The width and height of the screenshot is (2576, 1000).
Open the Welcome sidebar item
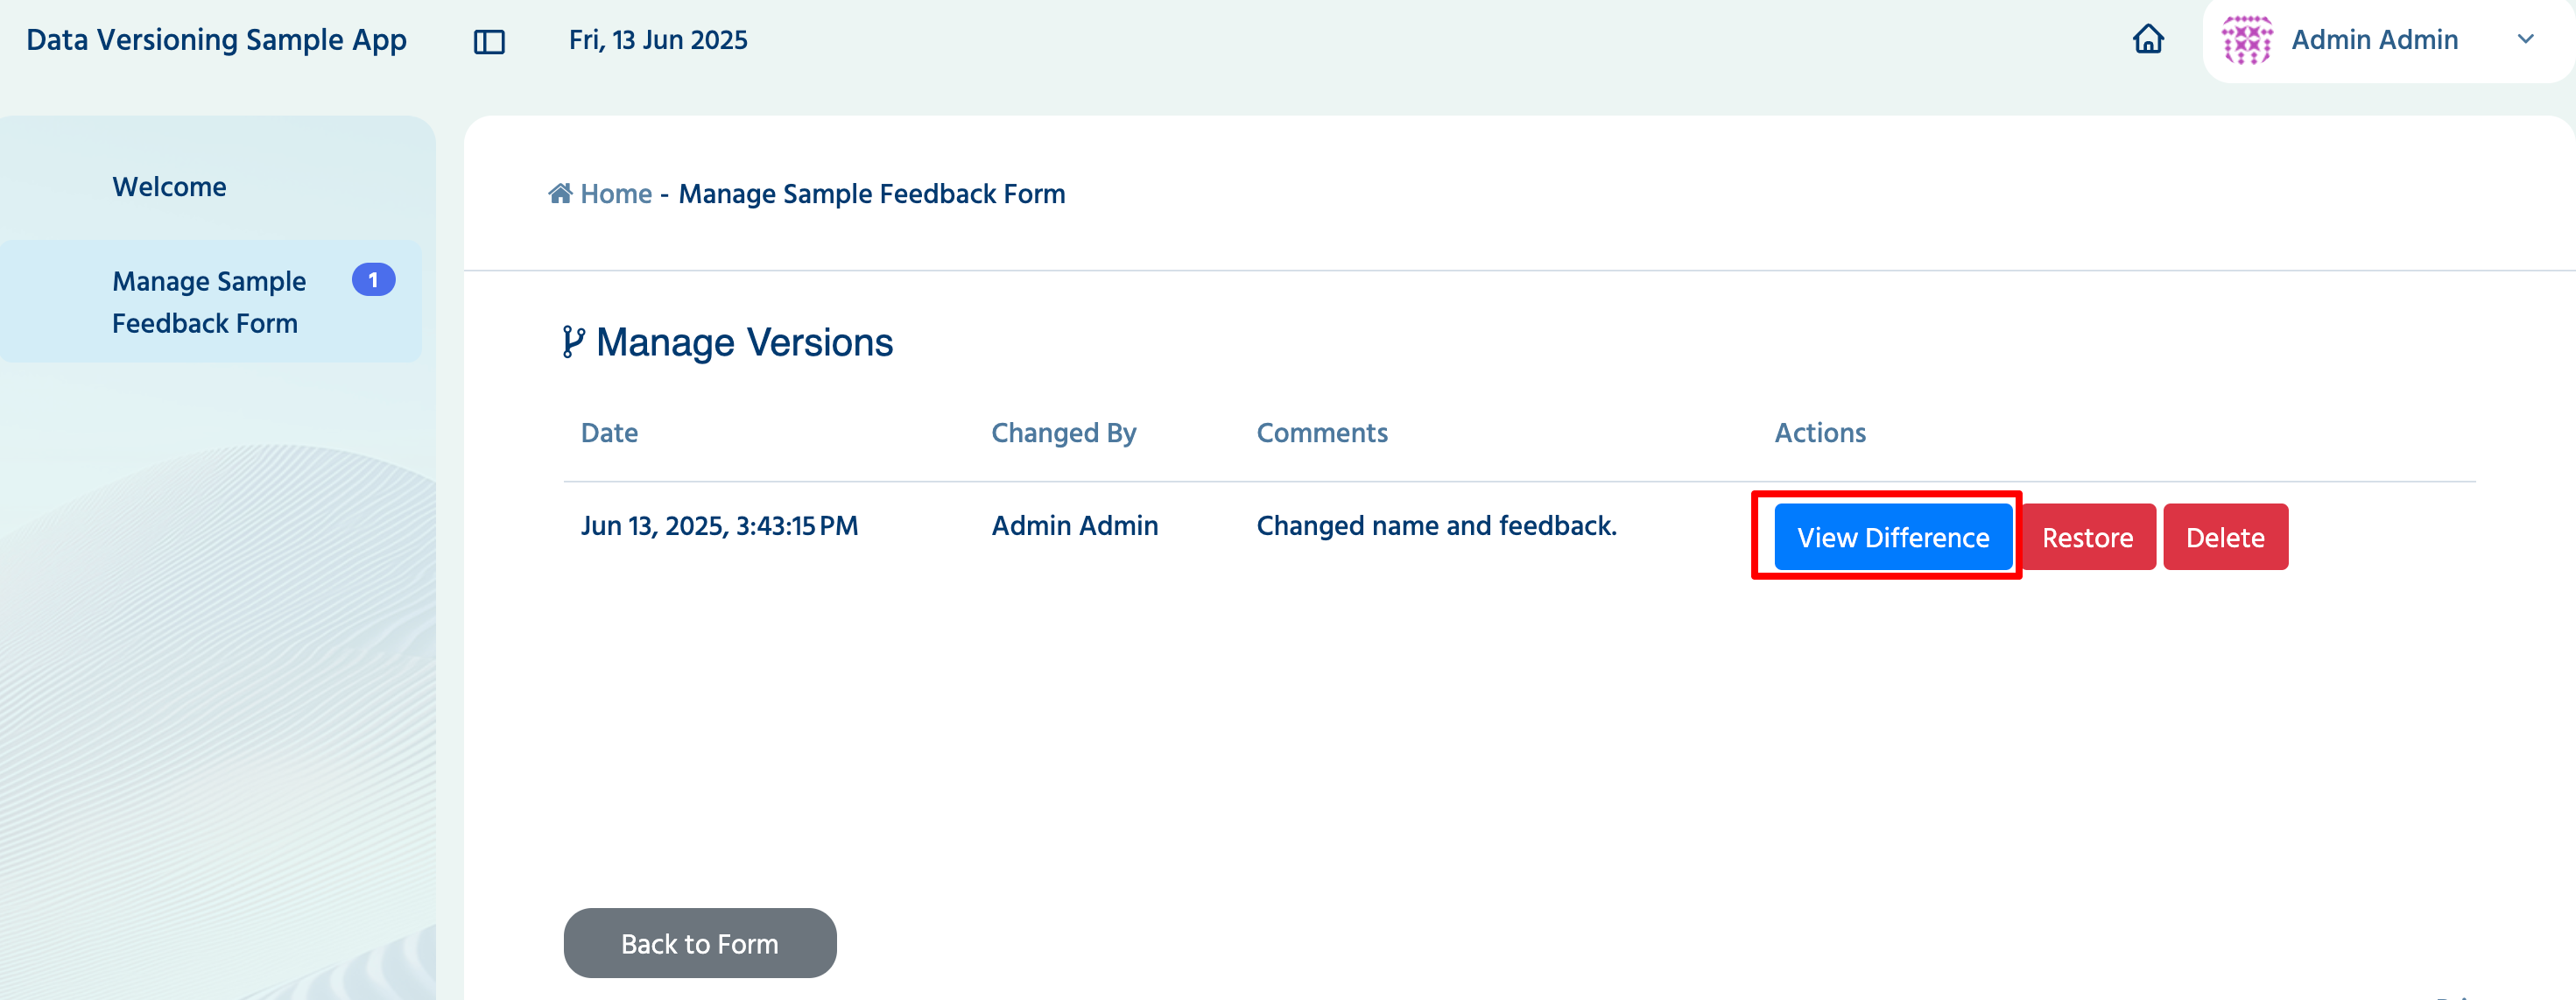coord(169,187)
